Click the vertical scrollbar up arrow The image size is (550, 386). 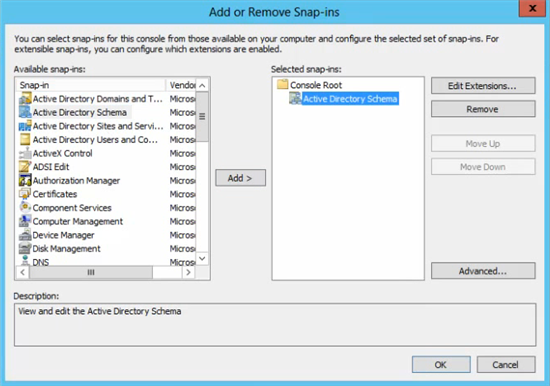(202, 85)
